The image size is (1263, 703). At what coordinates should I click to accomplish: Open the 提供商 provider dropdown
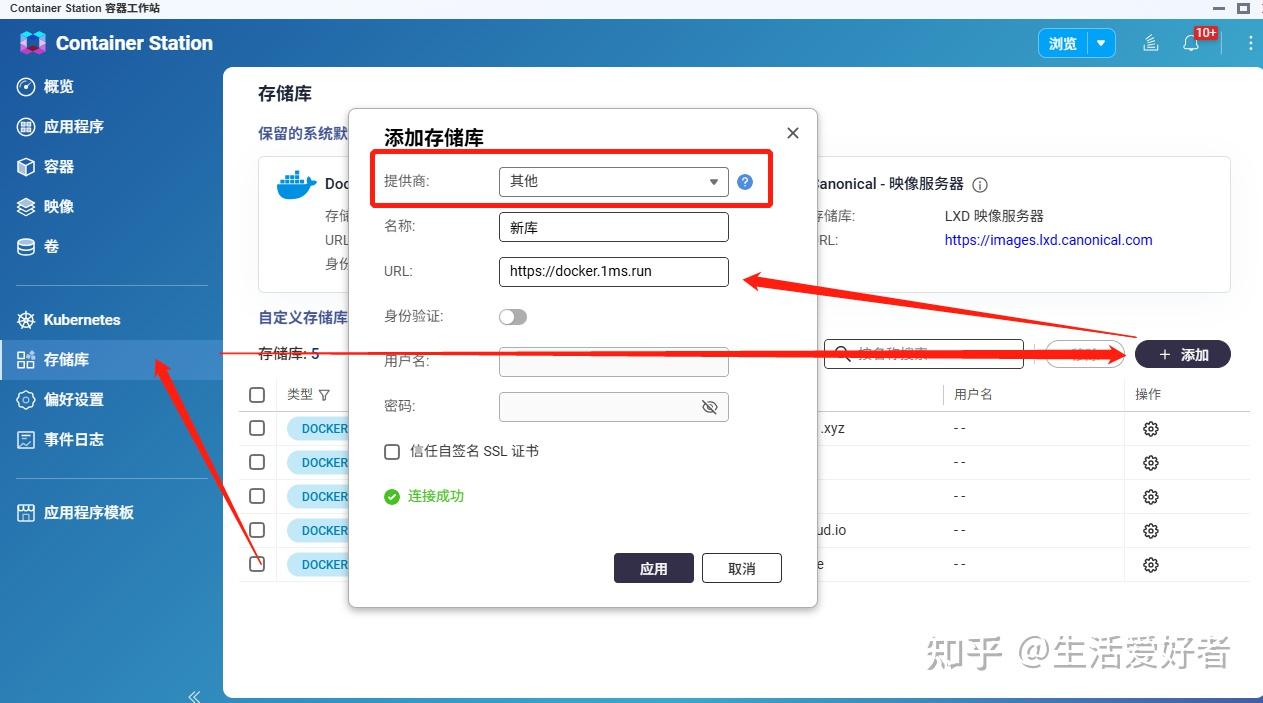point(613,181)
